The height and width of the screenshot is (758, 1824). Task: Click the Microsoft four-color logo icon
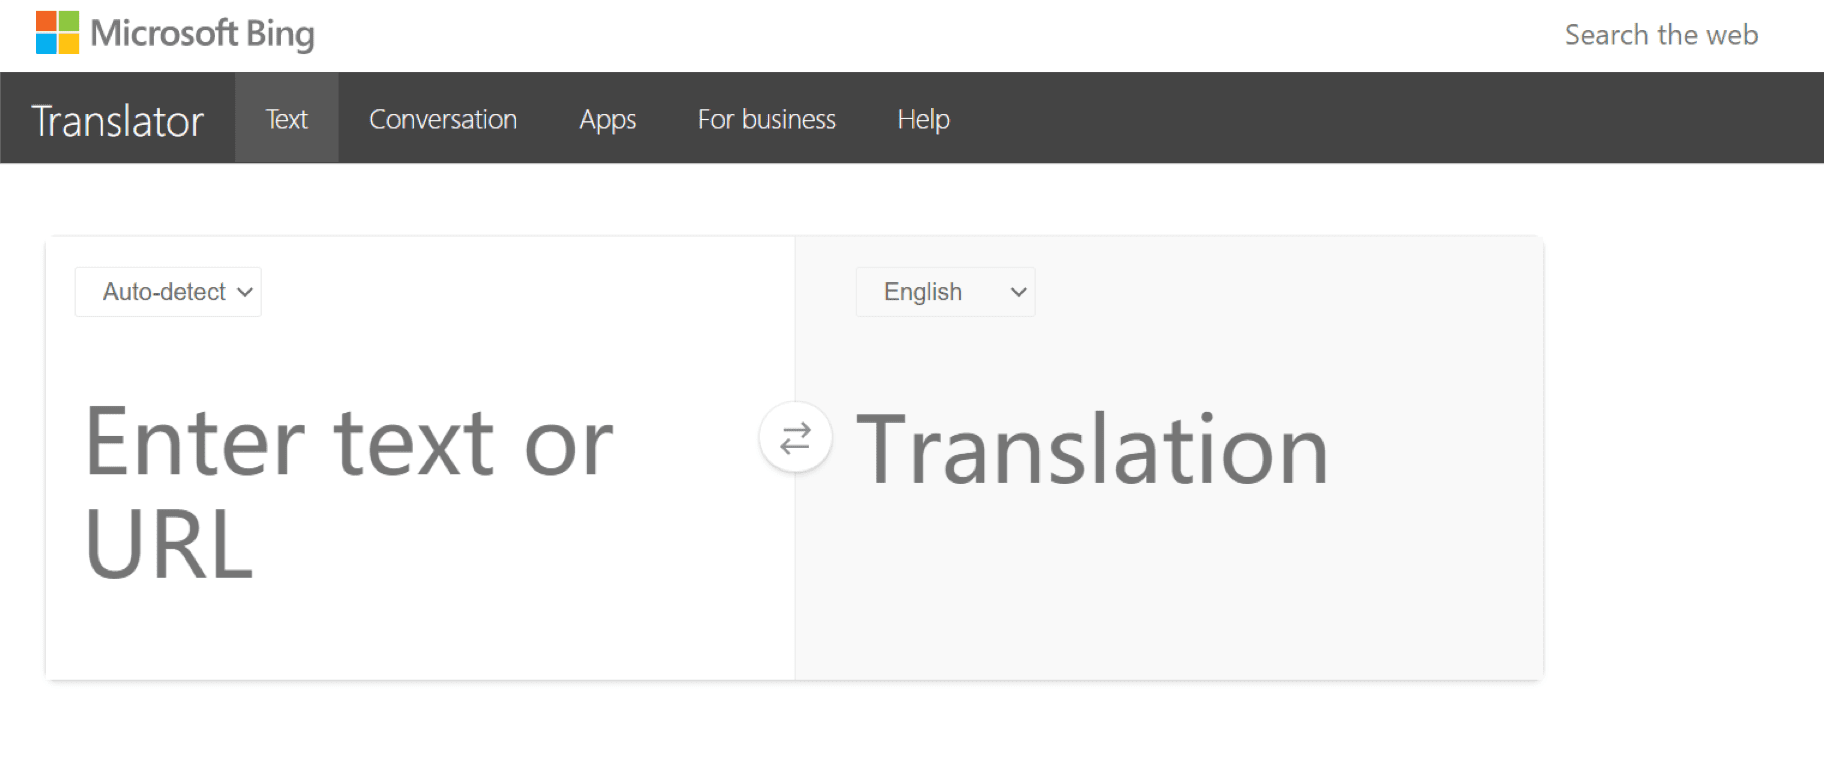[57, 33]
